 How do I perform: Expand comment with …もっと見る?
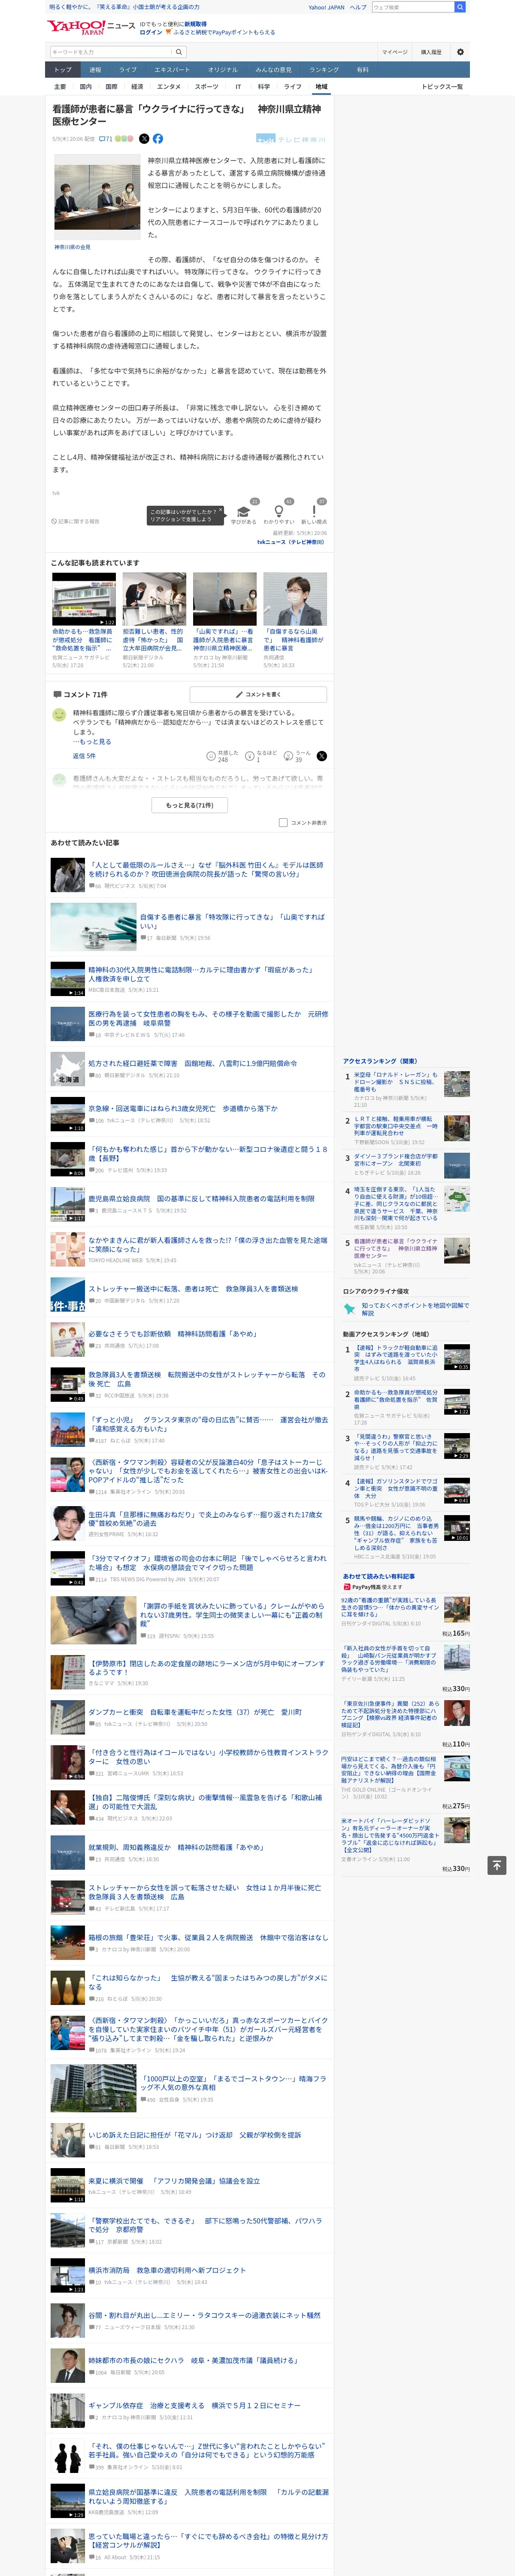92,742
